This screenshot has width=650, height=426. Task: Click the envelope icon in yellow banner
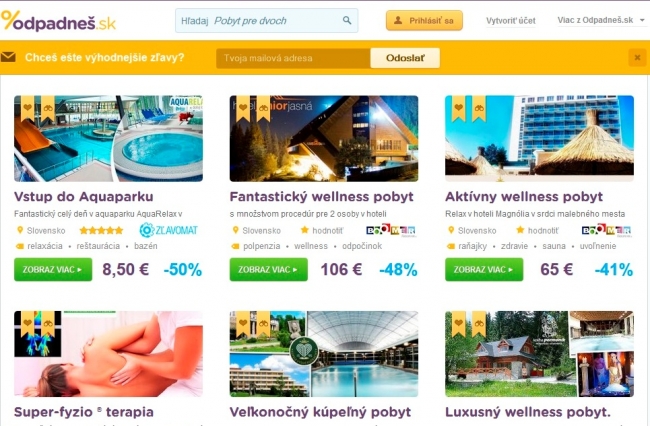click(x=8, y=57)
